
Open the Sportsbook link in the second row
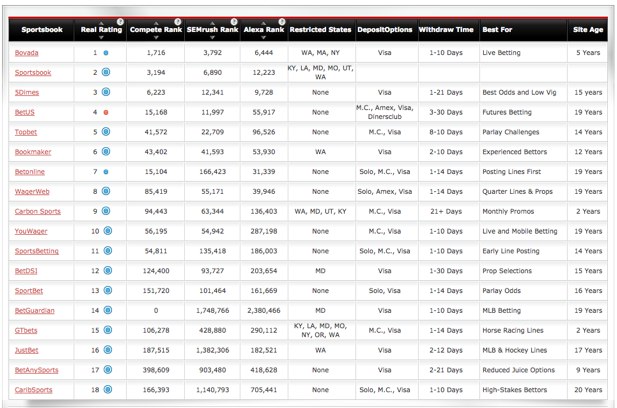pos(33,72)
